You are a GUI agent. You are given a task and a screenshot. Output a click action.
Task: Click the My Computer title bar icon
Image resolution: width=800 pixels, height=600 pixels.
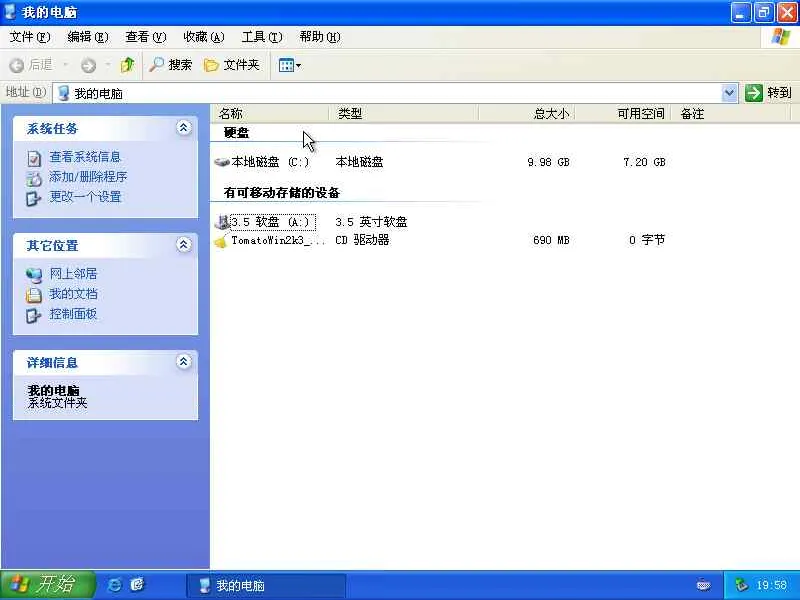click(10, 11)
